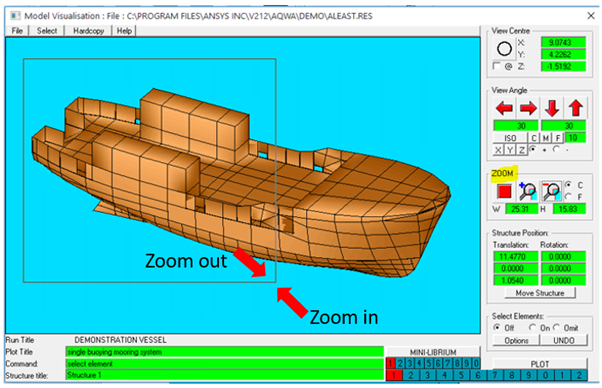Click the zoom in magnifier icon
602x388 pixels.
click(528, 191)
